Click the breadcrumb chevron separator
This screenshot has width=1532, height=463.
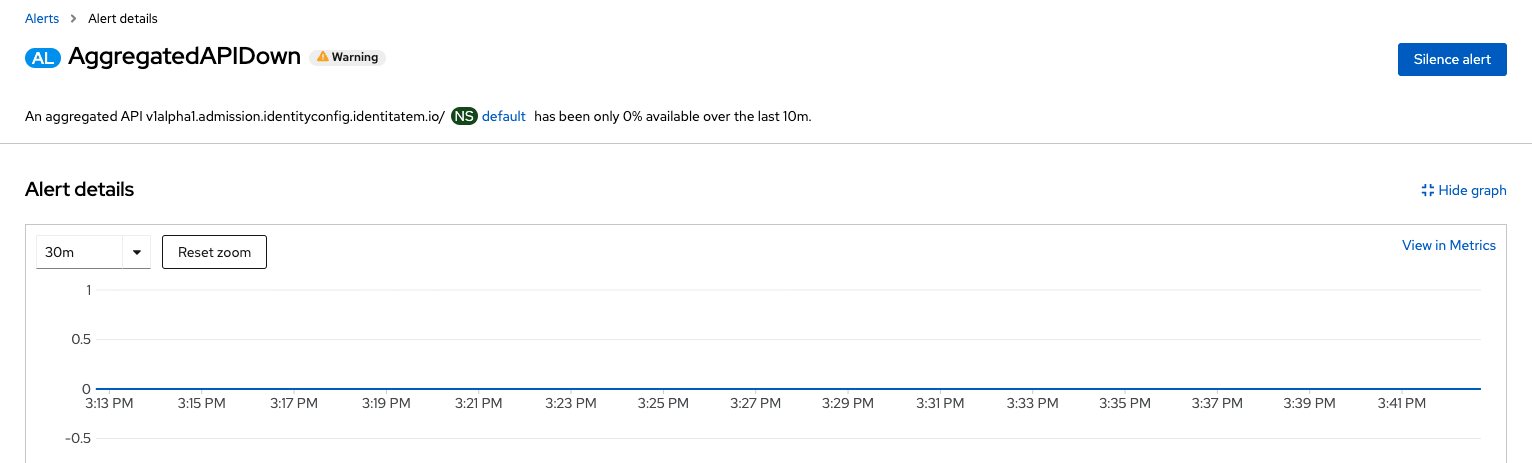tap(74, 18)
